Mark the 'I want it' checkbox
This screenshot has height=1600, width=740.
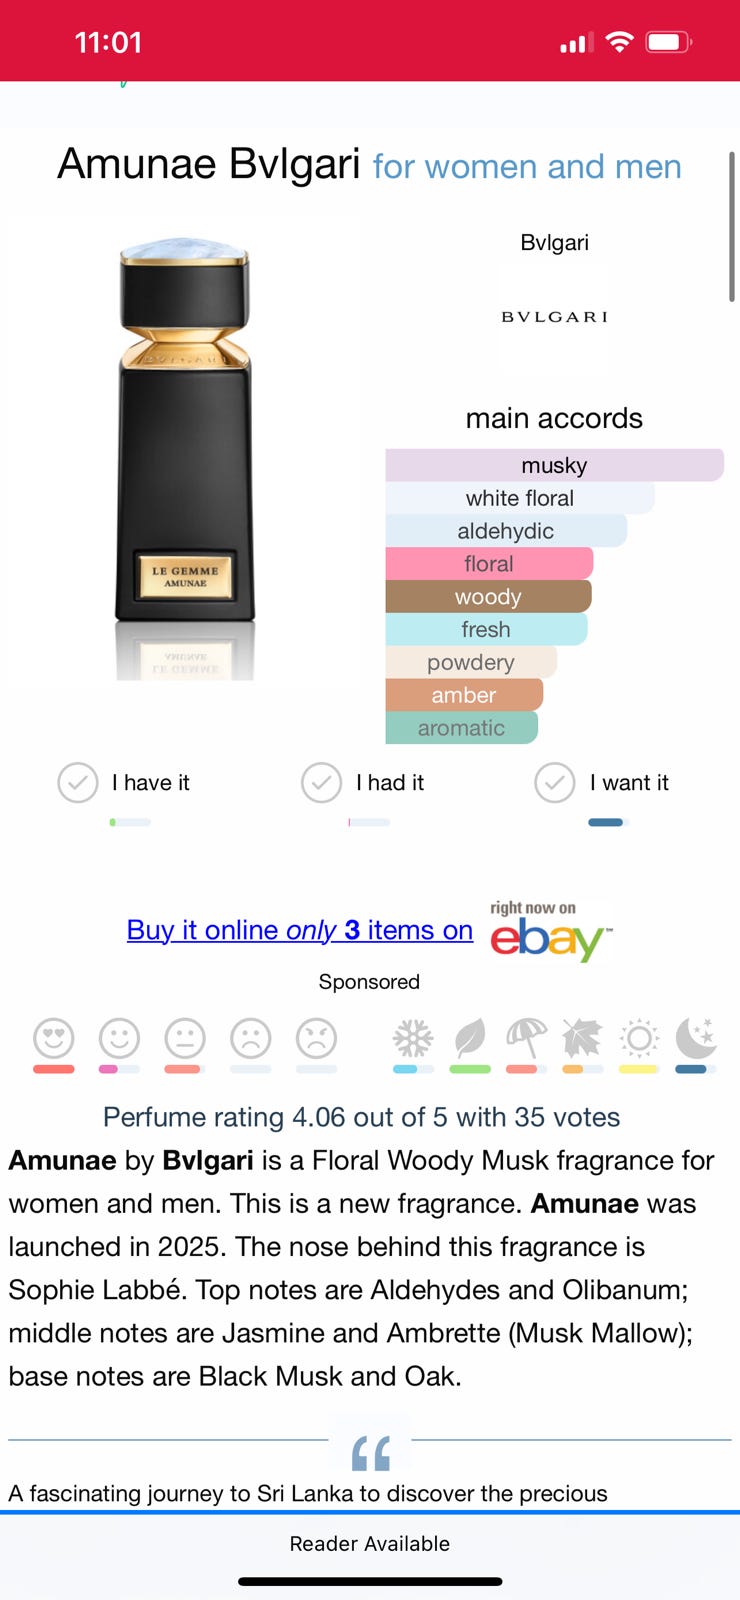[x=555, y=783]
